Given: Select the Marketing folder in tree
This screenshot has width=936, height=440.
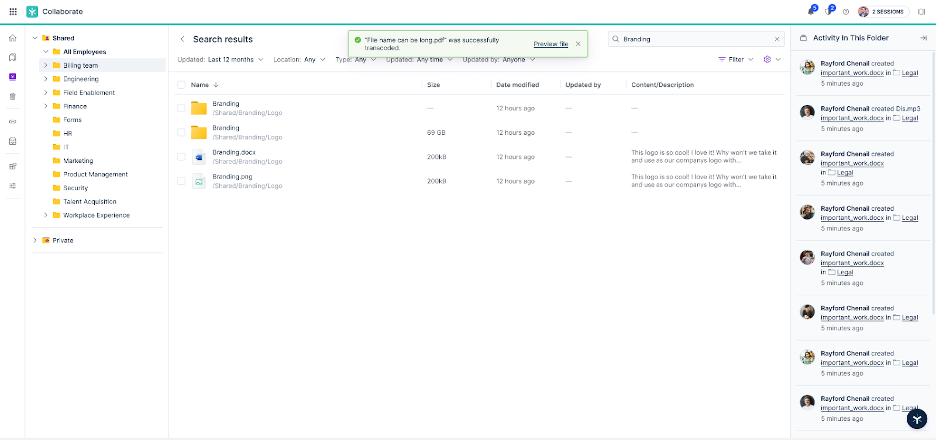Looking at the screenshot, I should click(78, 160).
